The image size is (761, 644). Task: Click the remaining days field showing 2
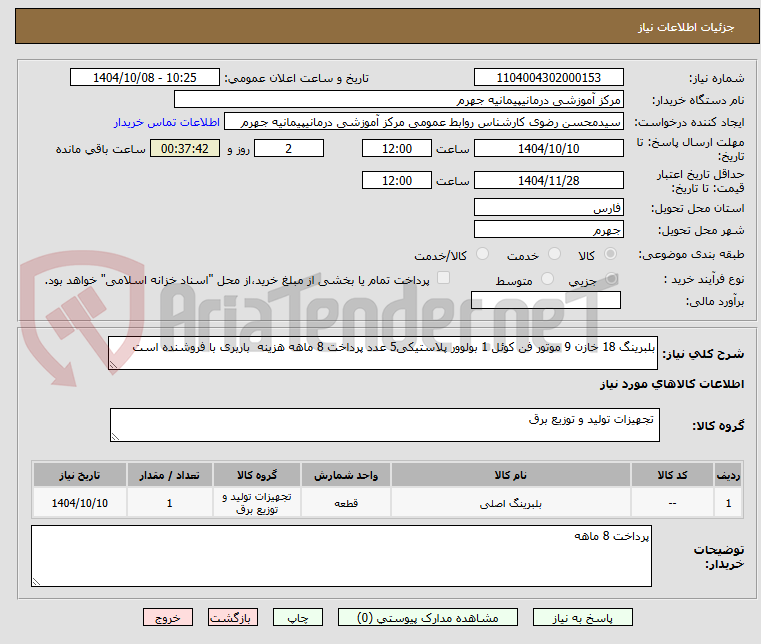click(x=289, y=149)
